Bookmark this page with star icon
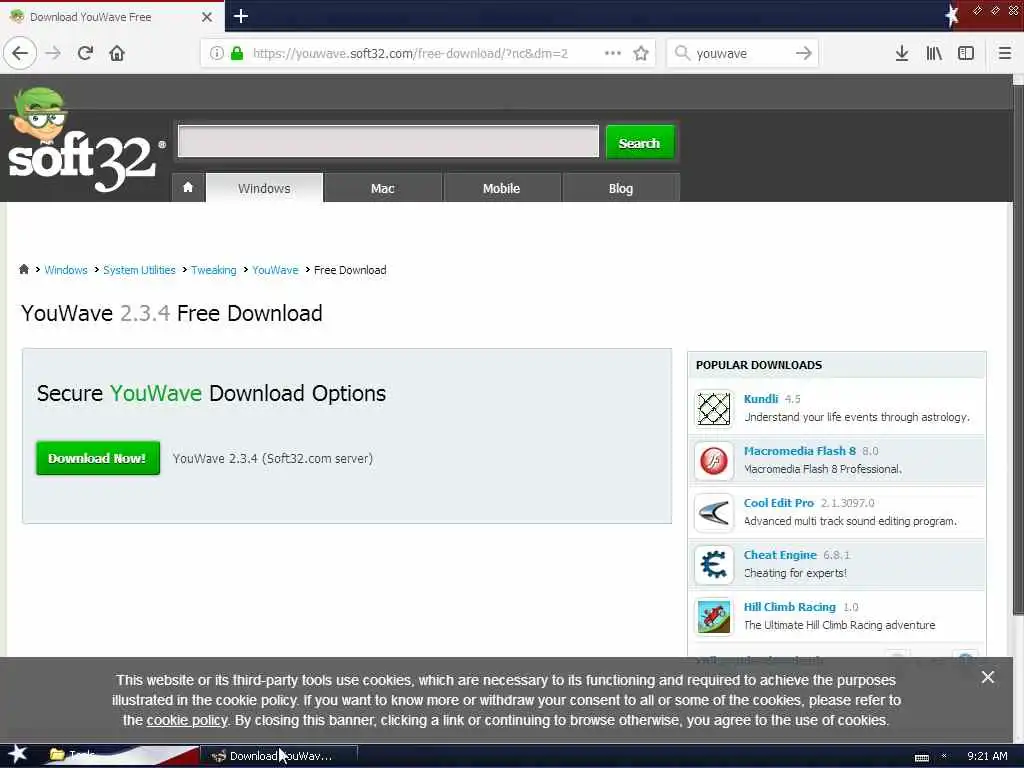 pos(641,53)
